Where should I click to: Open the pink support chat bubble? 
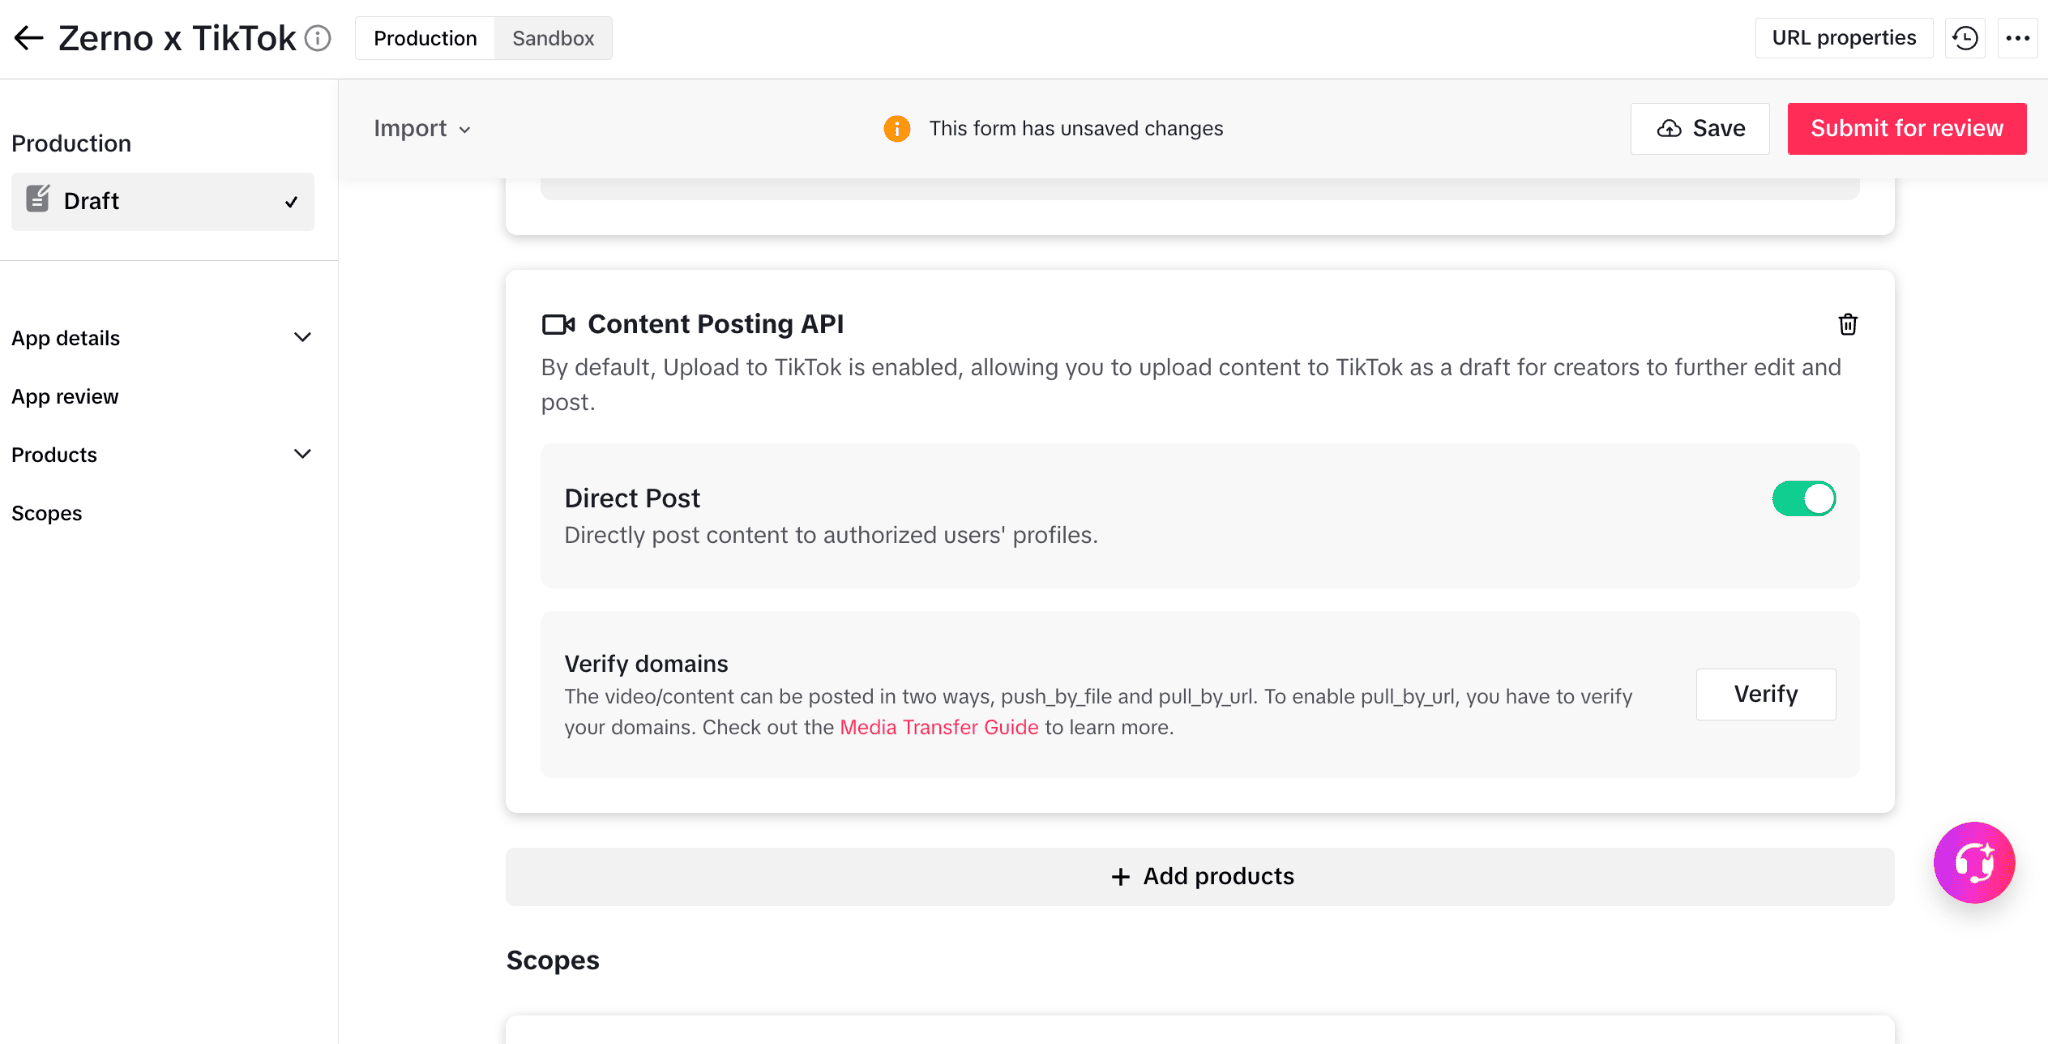(1974, 862)
